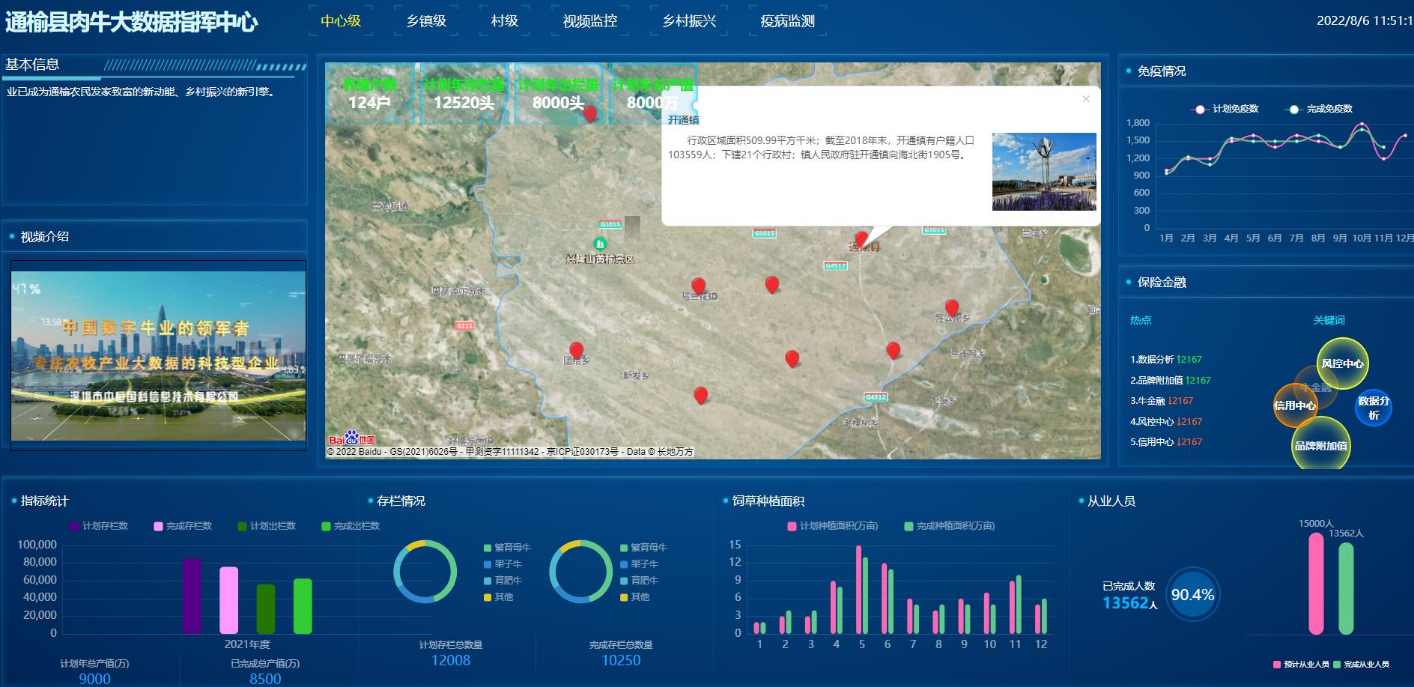
Task: Click the map marker at 团结乡
Action: (576, 350)
